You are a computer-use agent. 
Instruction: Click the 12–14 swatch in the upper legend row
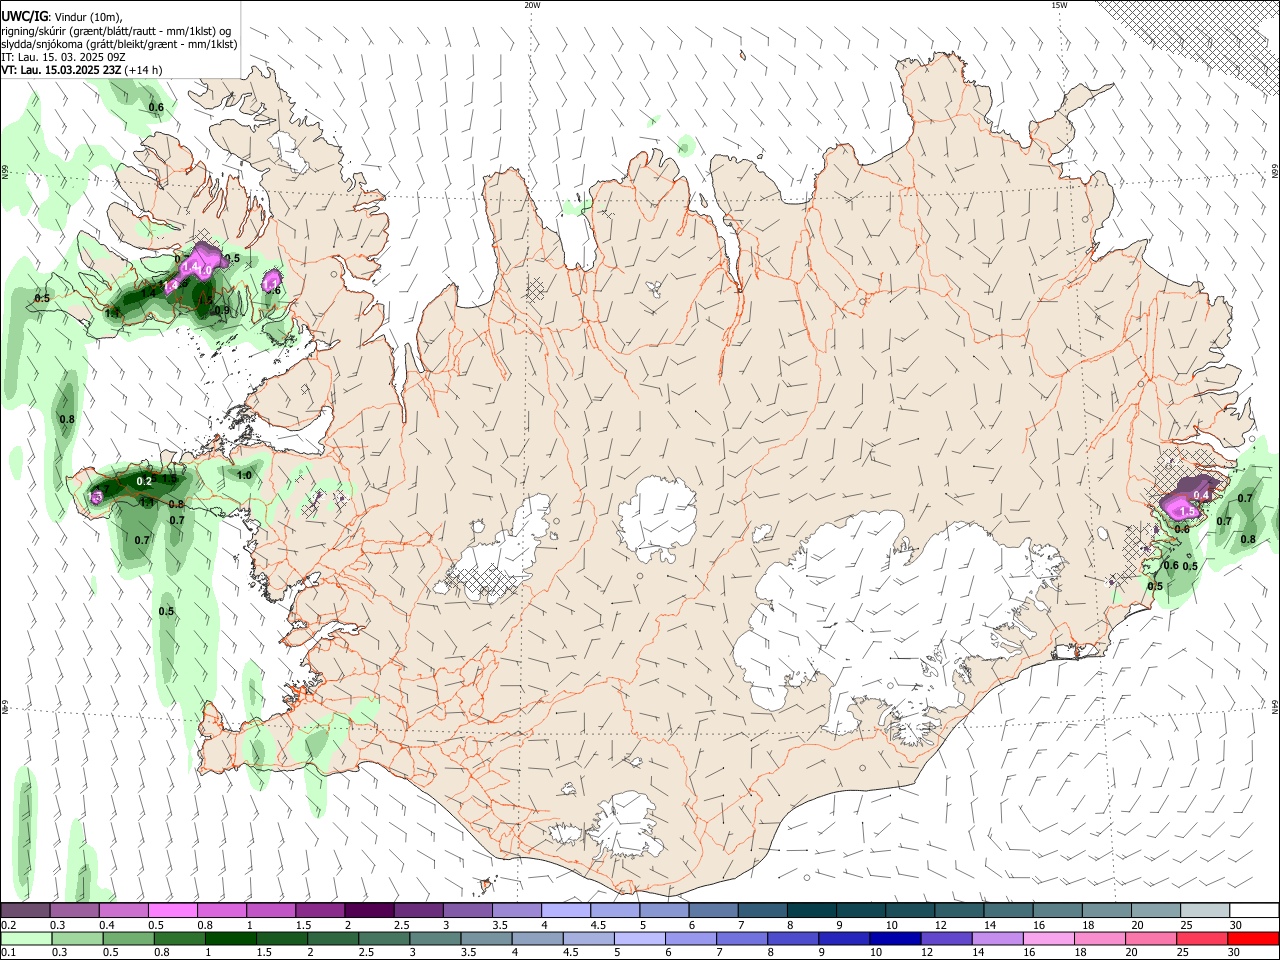pyautogui.click(x=958, y=910)
